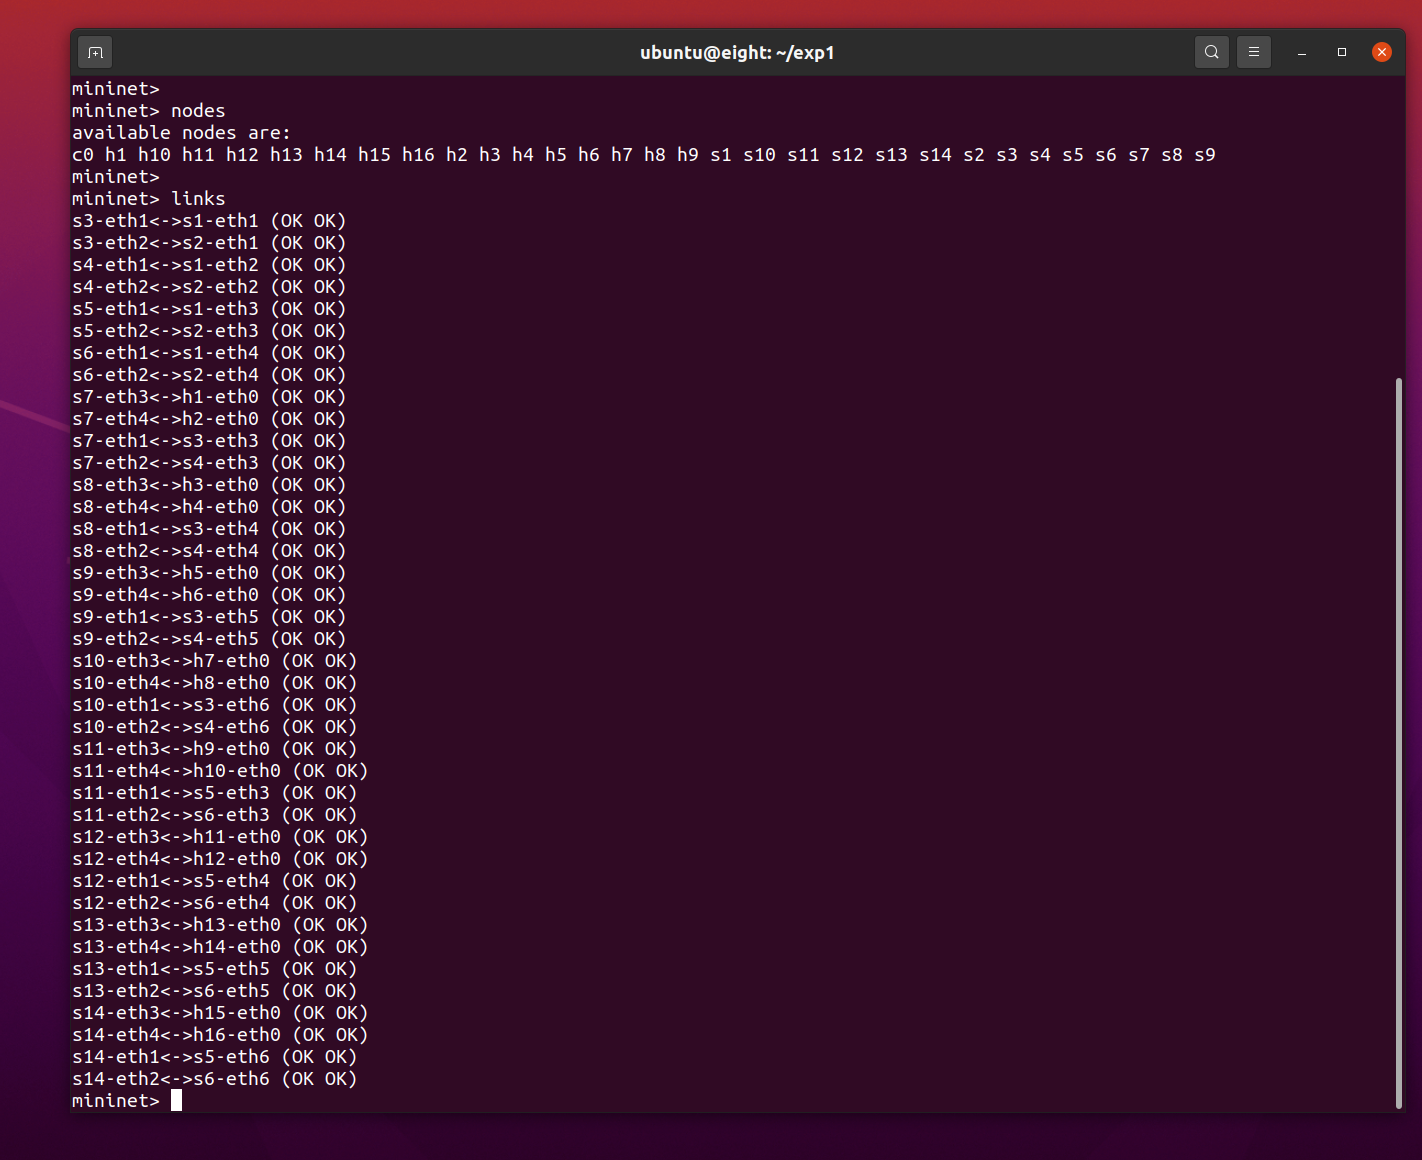Click the line s10-eth3<->h7-eth0
Viewport: 1422px width, 1160px height.
[x=215, y=661]
